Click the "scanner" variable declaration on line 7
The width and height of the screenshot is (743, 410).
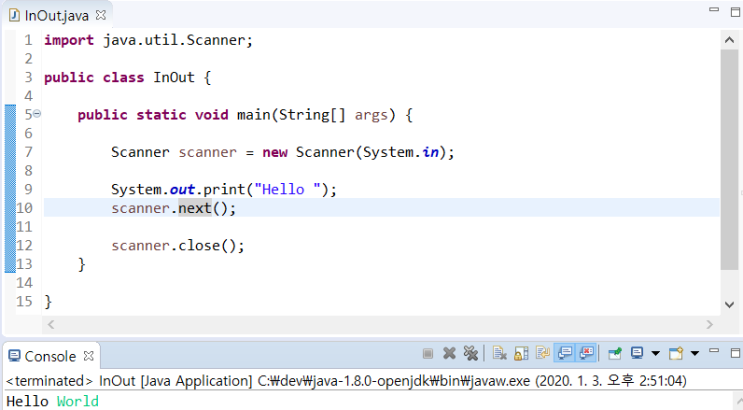point(208,152)
